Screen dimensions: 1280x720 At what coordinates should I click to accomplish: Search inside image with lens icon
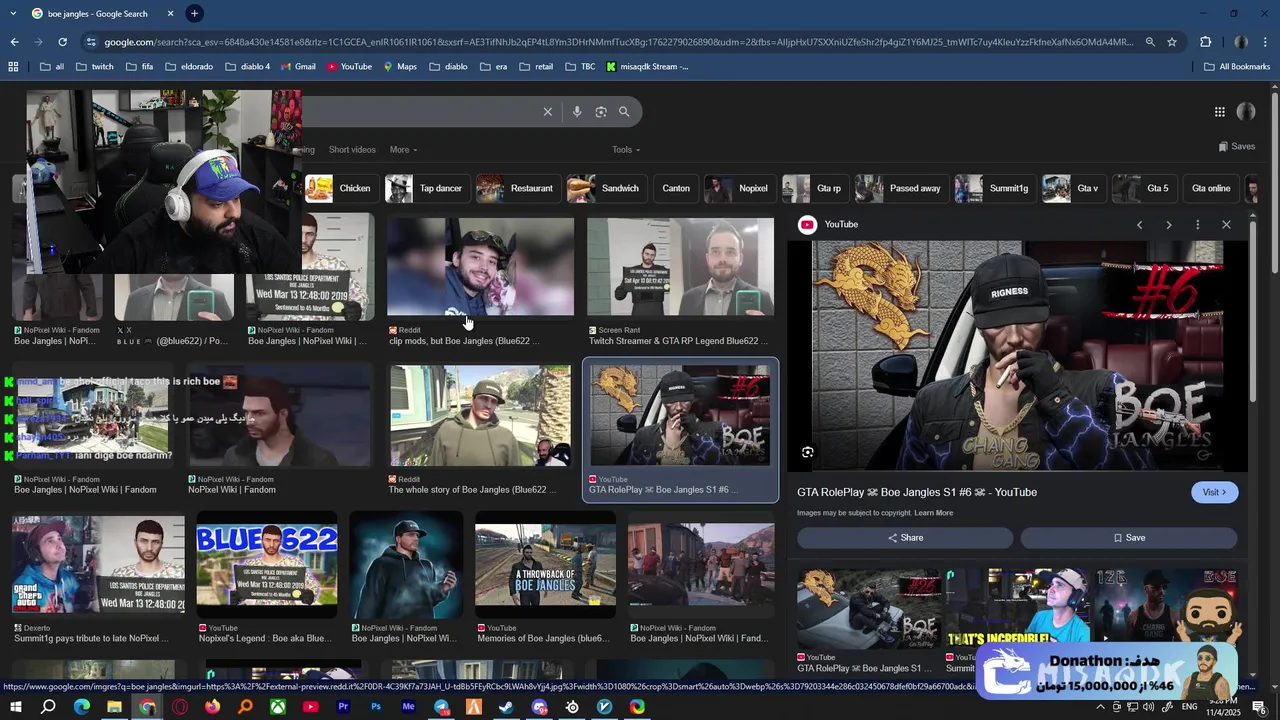pyautogui.click(x=808, y=452)
